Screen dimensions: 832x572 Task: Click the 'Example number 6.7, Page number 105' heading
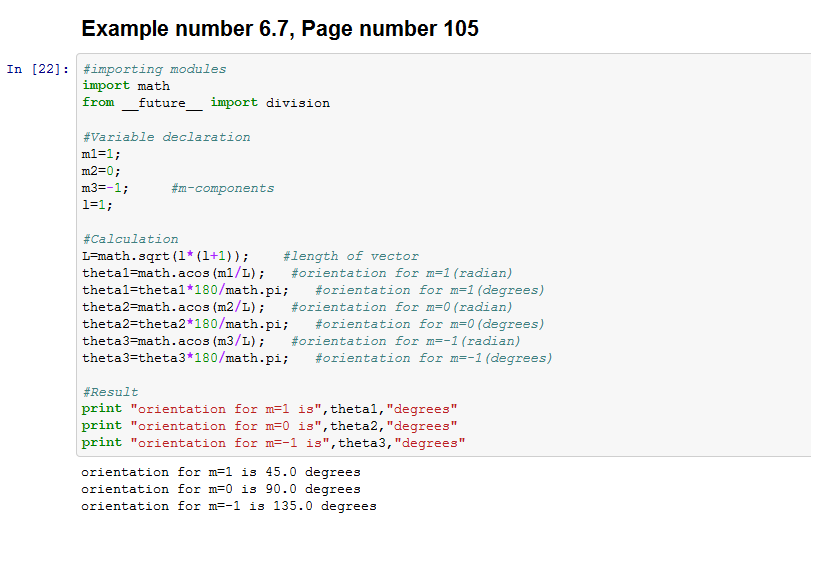coord(280,29)
